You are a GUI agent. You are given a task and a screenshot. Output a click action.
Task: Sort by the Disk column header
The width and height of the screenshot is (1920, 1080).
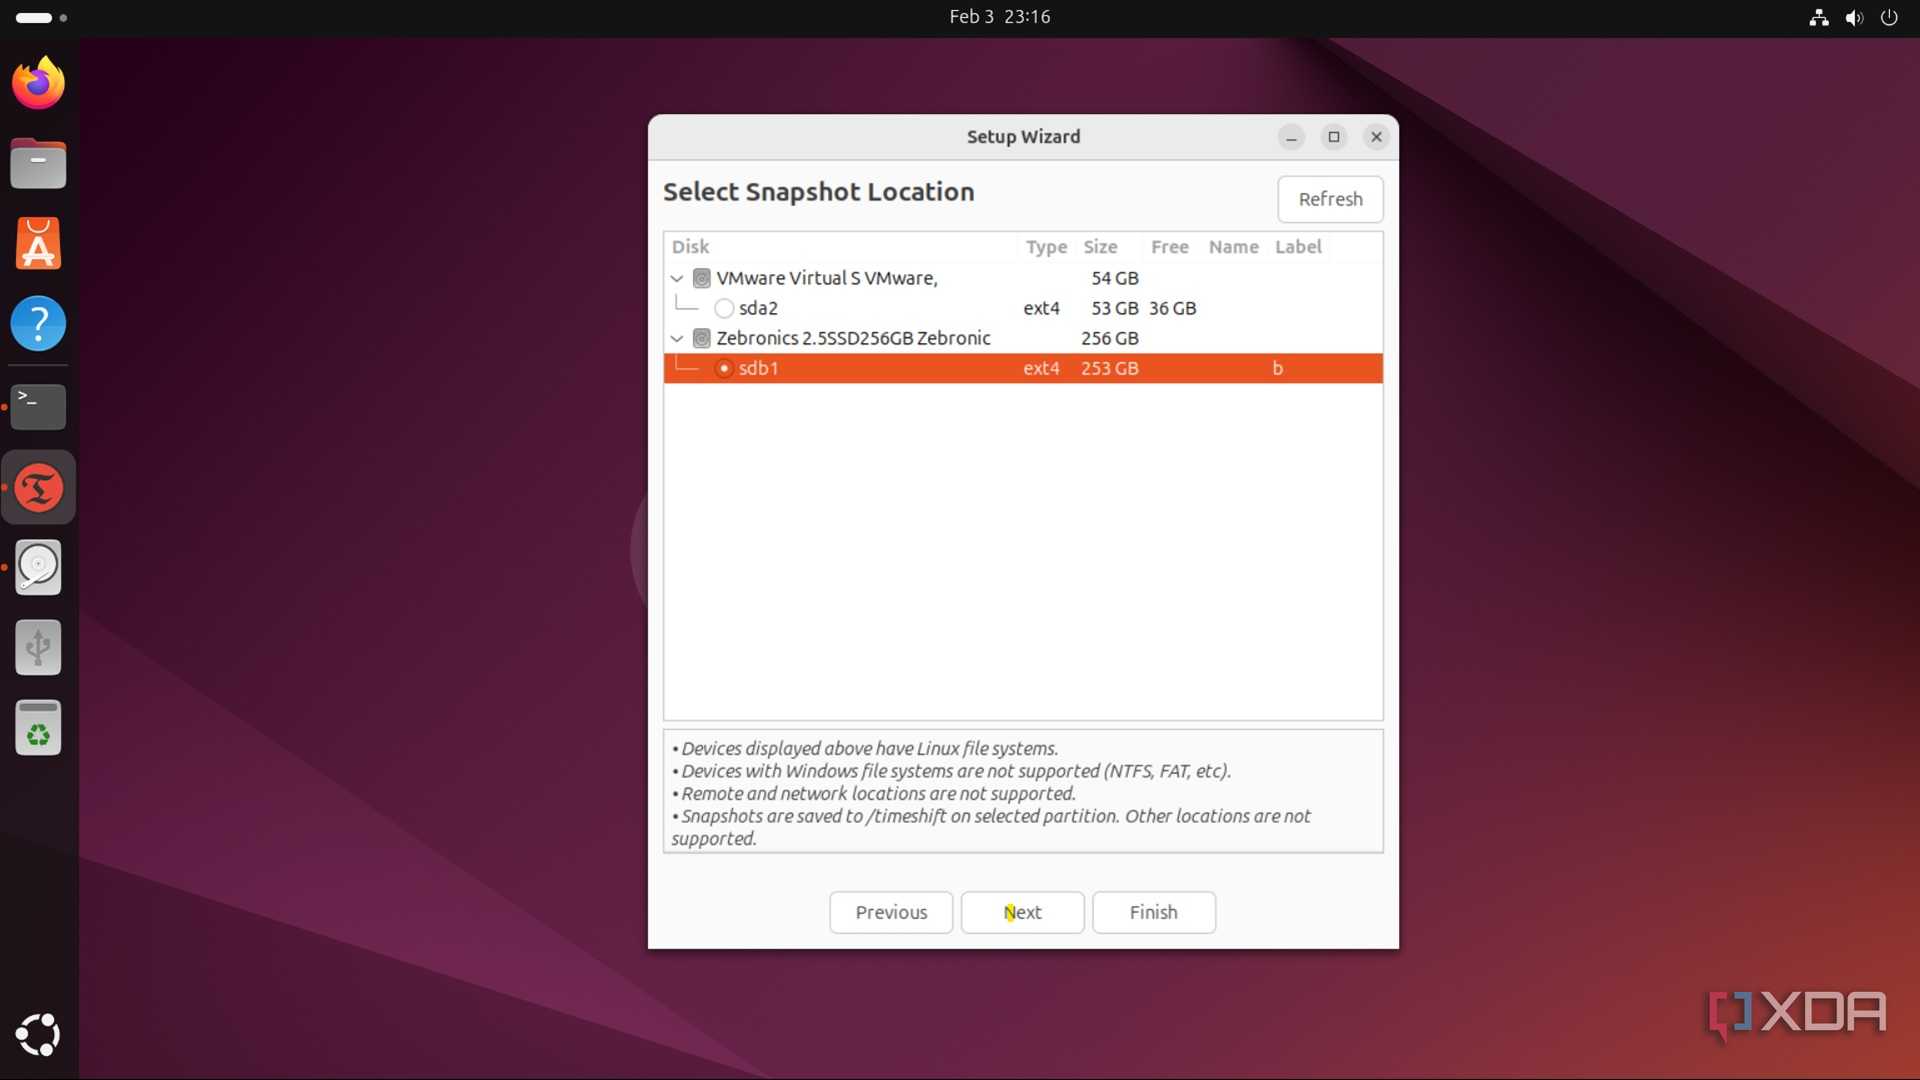690,247
